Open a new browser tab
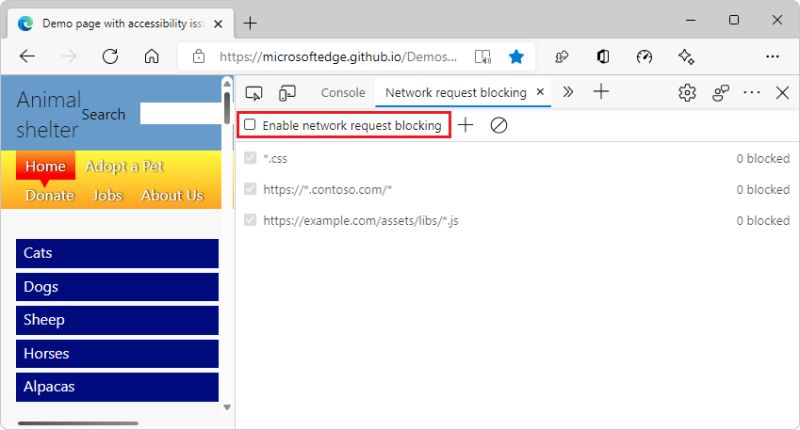This screenshot has height=430, width=800. tap(250, 23)
